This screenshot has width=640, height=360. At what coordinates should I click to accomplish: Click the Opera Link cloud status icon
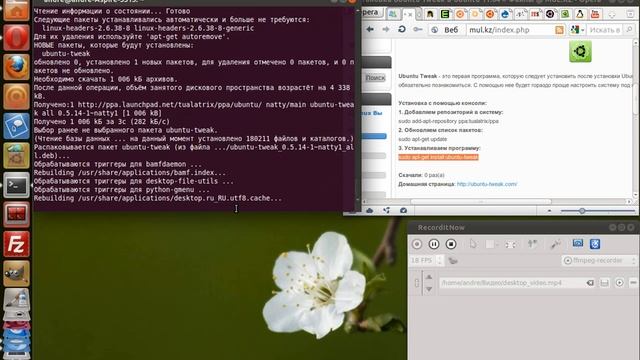(x=369, y=211)
